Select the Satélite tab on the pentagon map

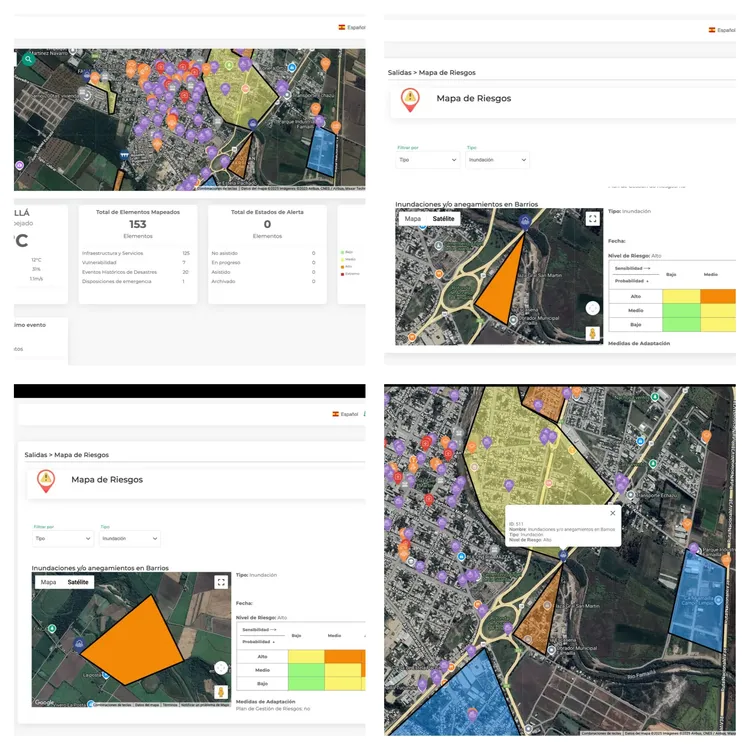78,581
